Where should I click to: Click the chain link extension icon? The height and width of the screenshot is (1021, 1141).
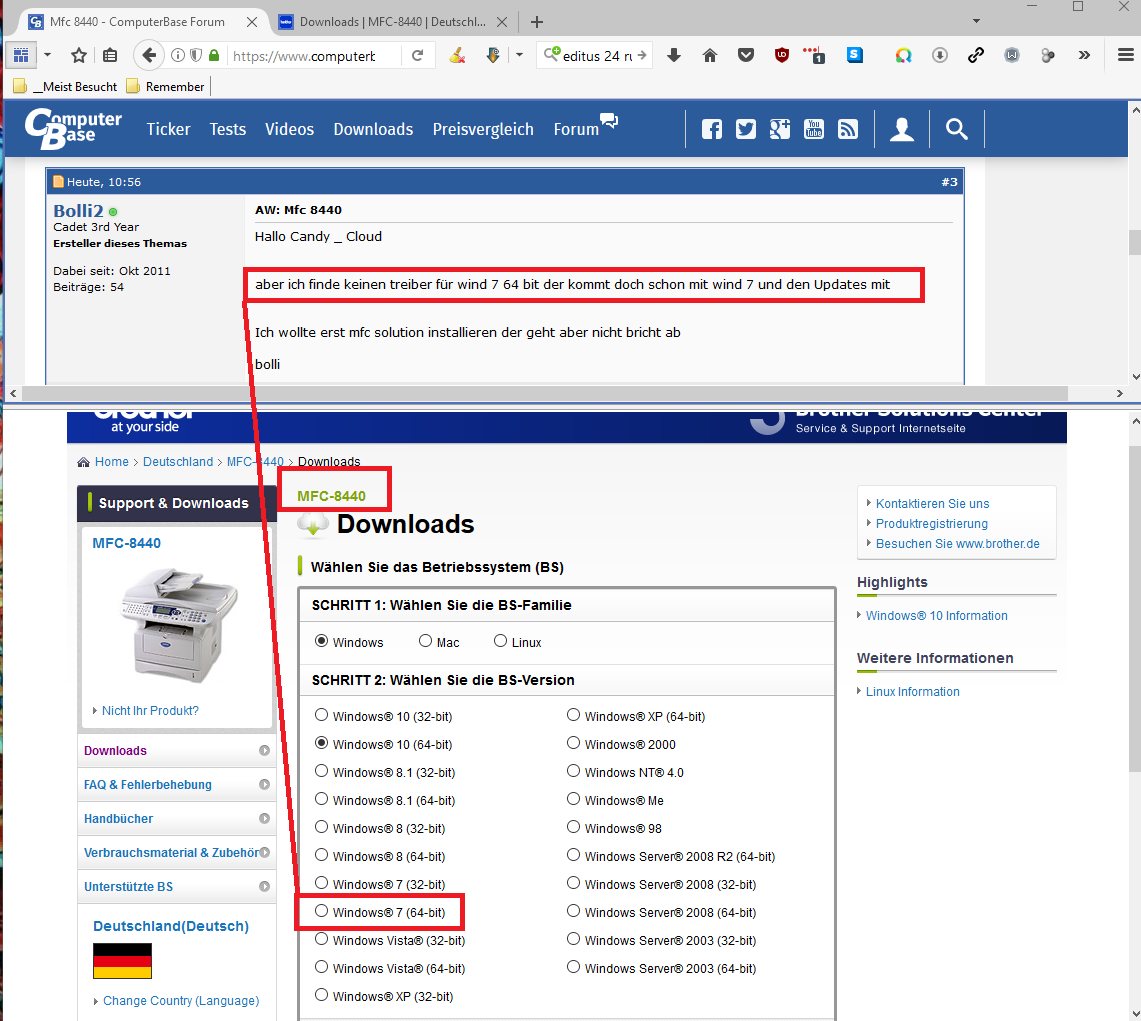coord(976,55)
